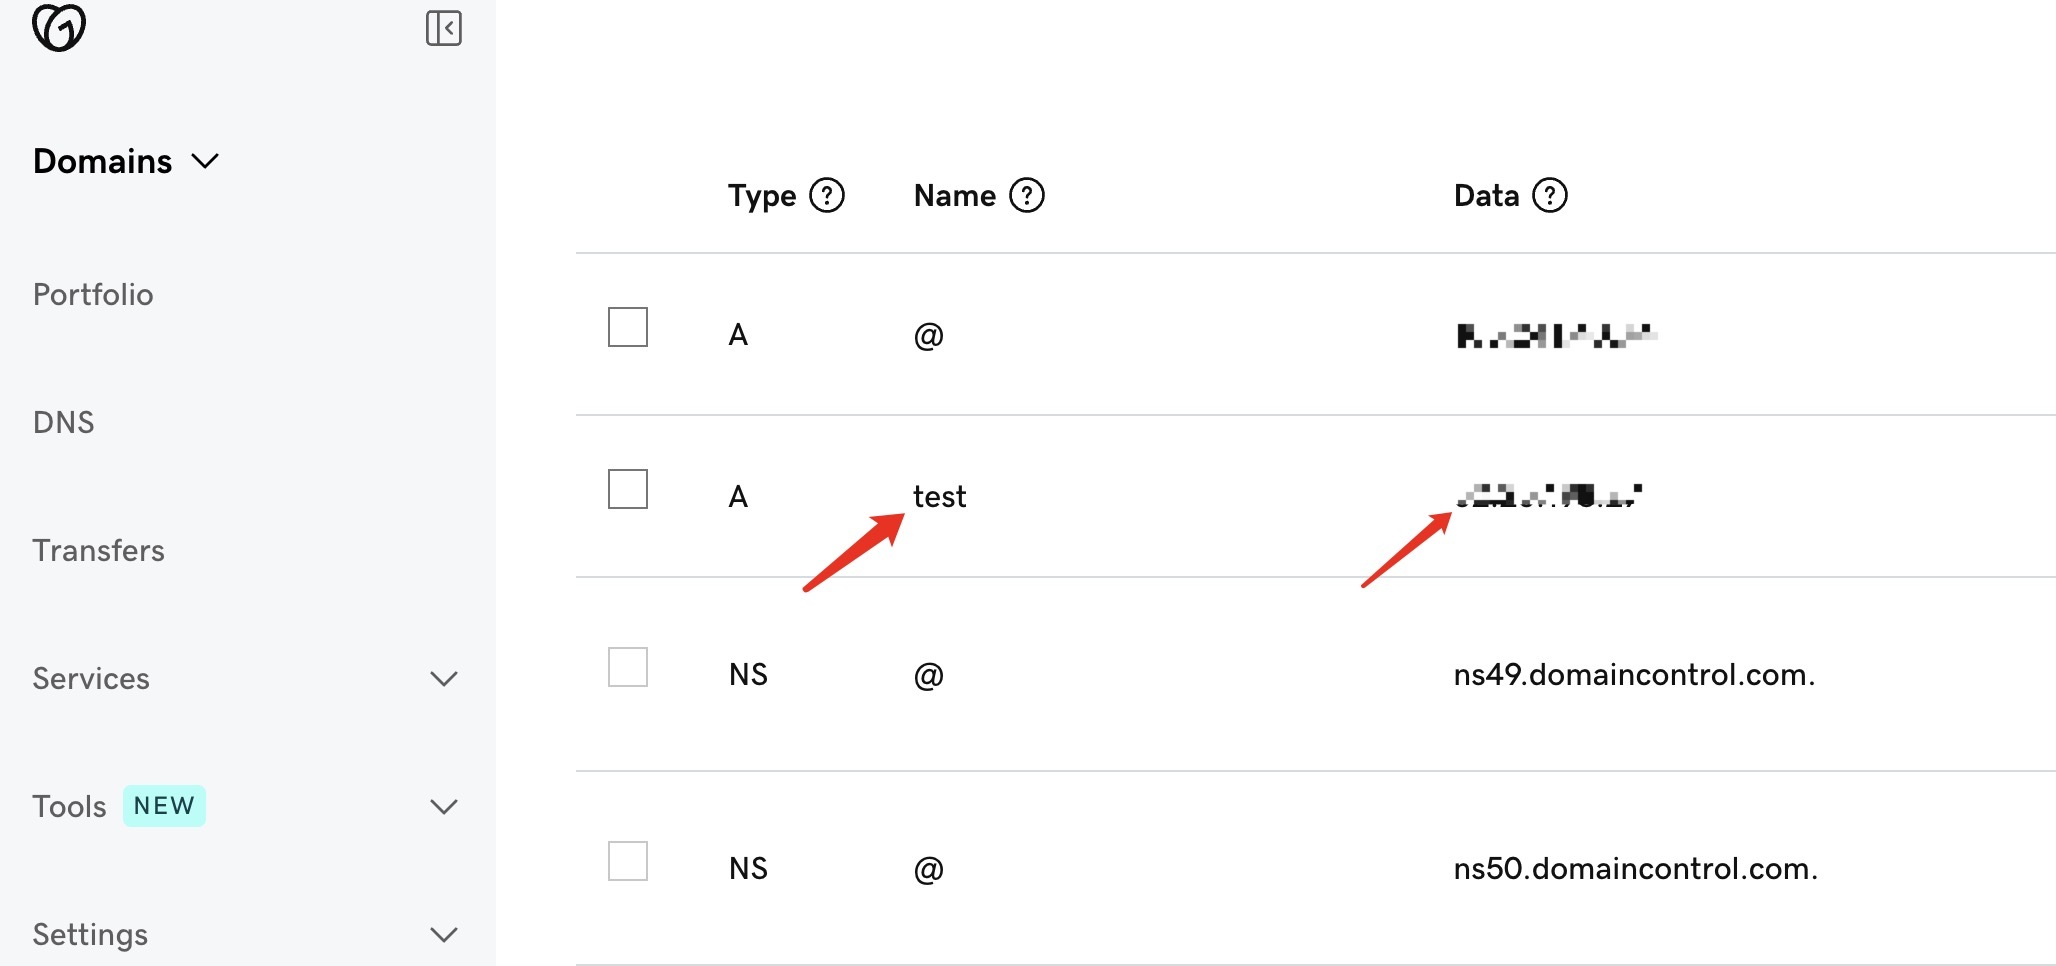Click the GoDaddy logo icon
2056x966 pixels.
(59, 27)
